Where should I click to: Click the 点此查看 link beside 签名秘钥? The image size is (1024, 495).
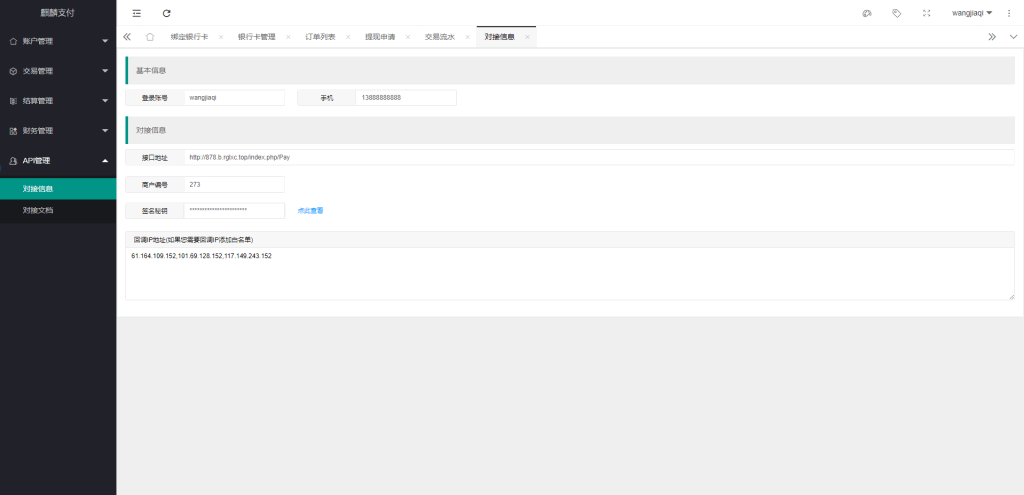click(310, 211)
